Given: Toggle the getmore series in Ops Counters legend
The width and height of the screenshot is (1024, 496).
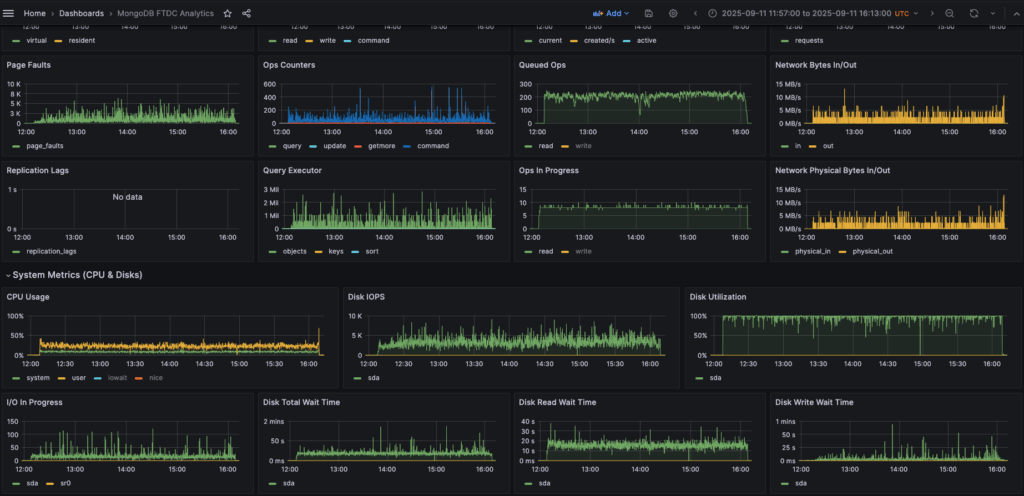Looking at the screenshot, I should [380, 146].
